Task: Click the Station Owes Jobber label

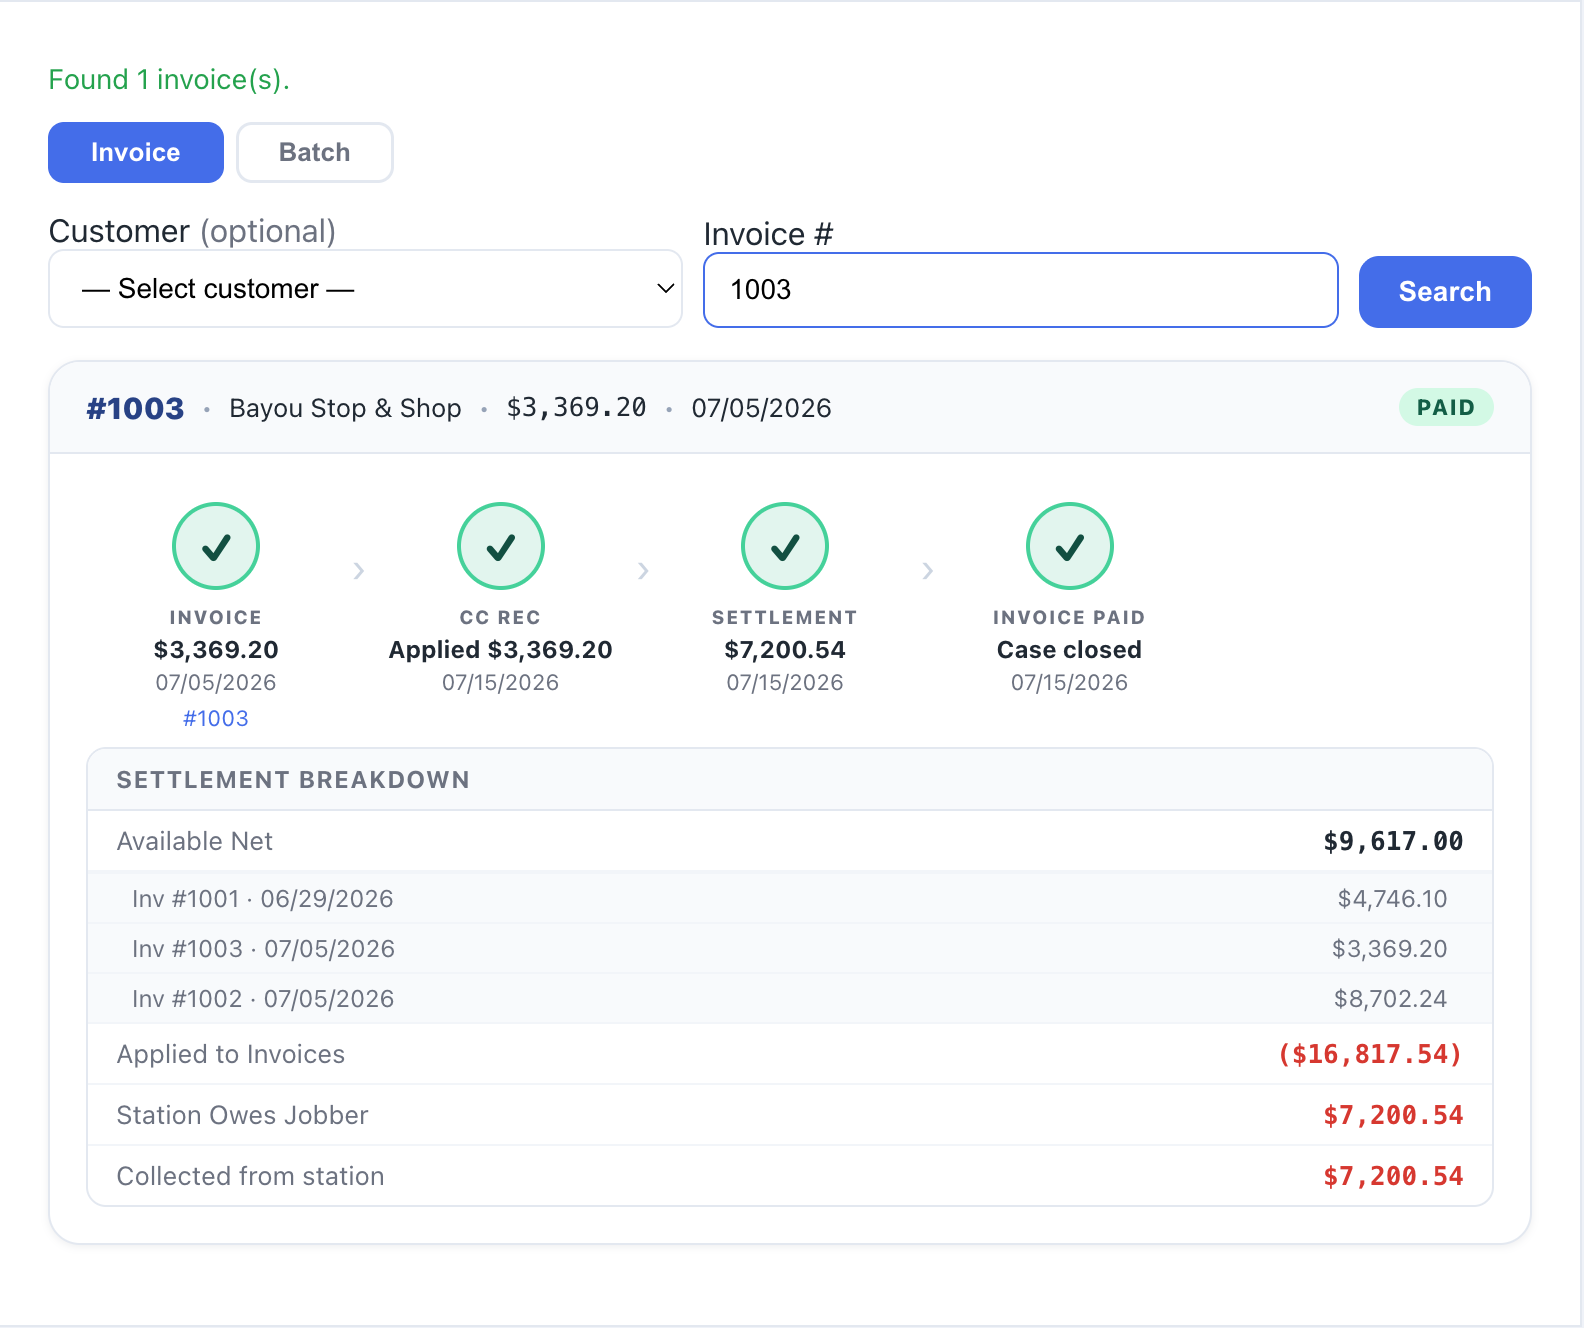Action: (x=242, y=1116)
